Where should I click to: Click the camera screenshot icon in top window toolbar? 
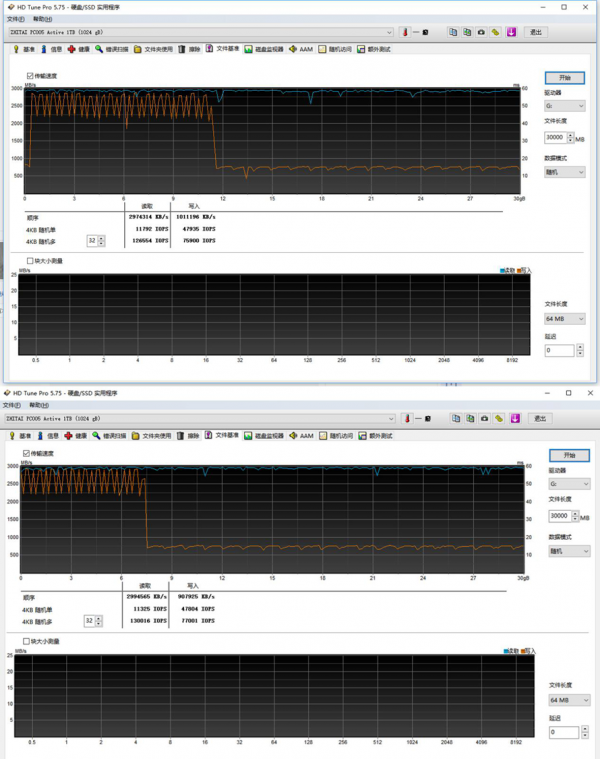(x=481, y=32)
